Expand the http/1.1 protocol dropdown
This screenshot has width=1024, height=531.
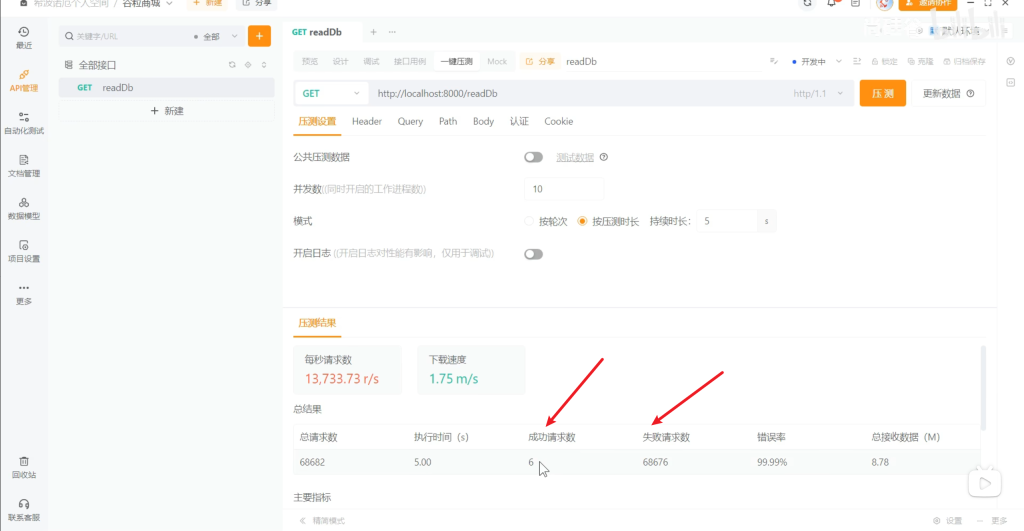[x=817, y=93]
